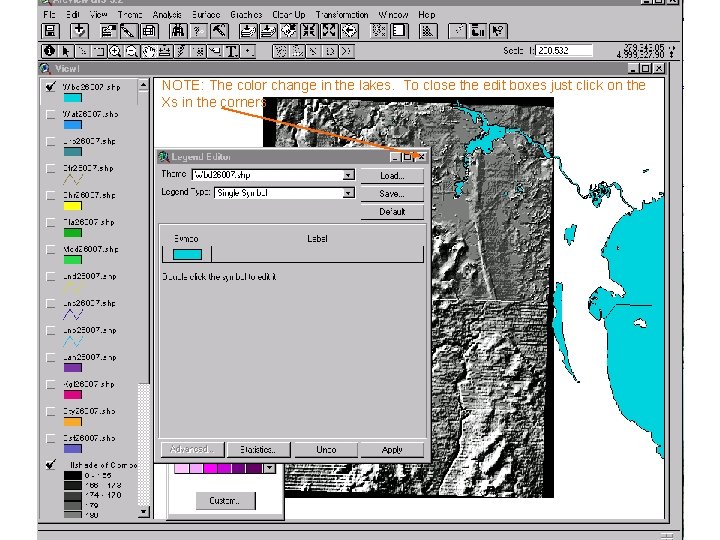Select the Select Feature rectangle tool
This screenshot has width=720, height=540.
99,51
